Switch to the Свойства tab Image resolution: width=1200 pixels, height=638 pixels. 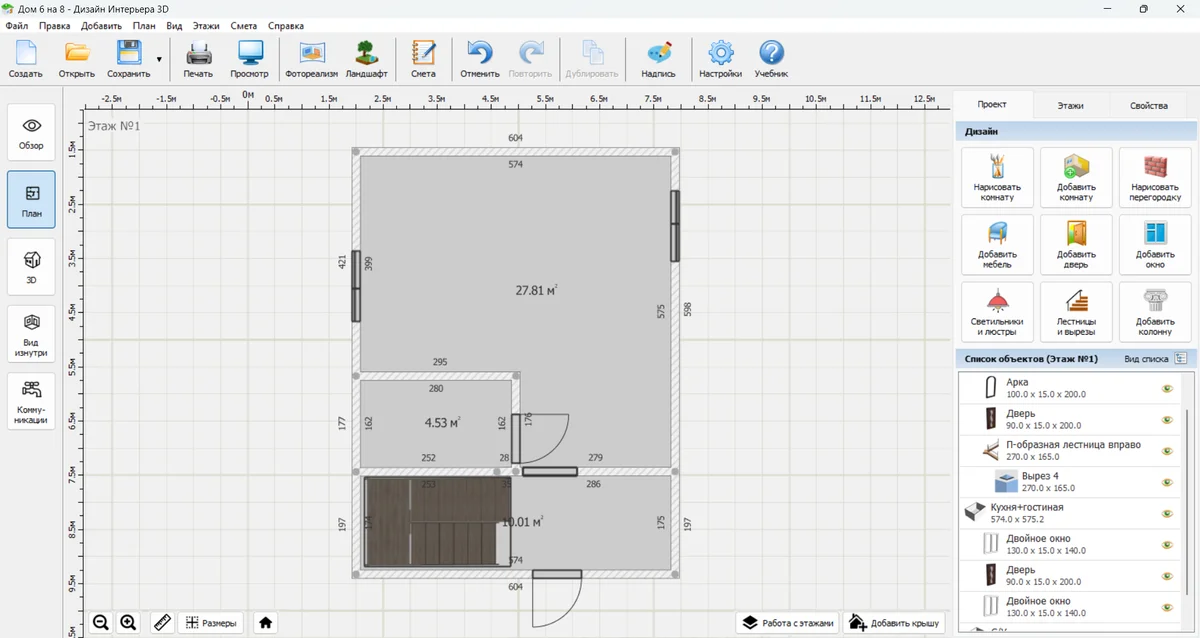tap(1148, 105)
